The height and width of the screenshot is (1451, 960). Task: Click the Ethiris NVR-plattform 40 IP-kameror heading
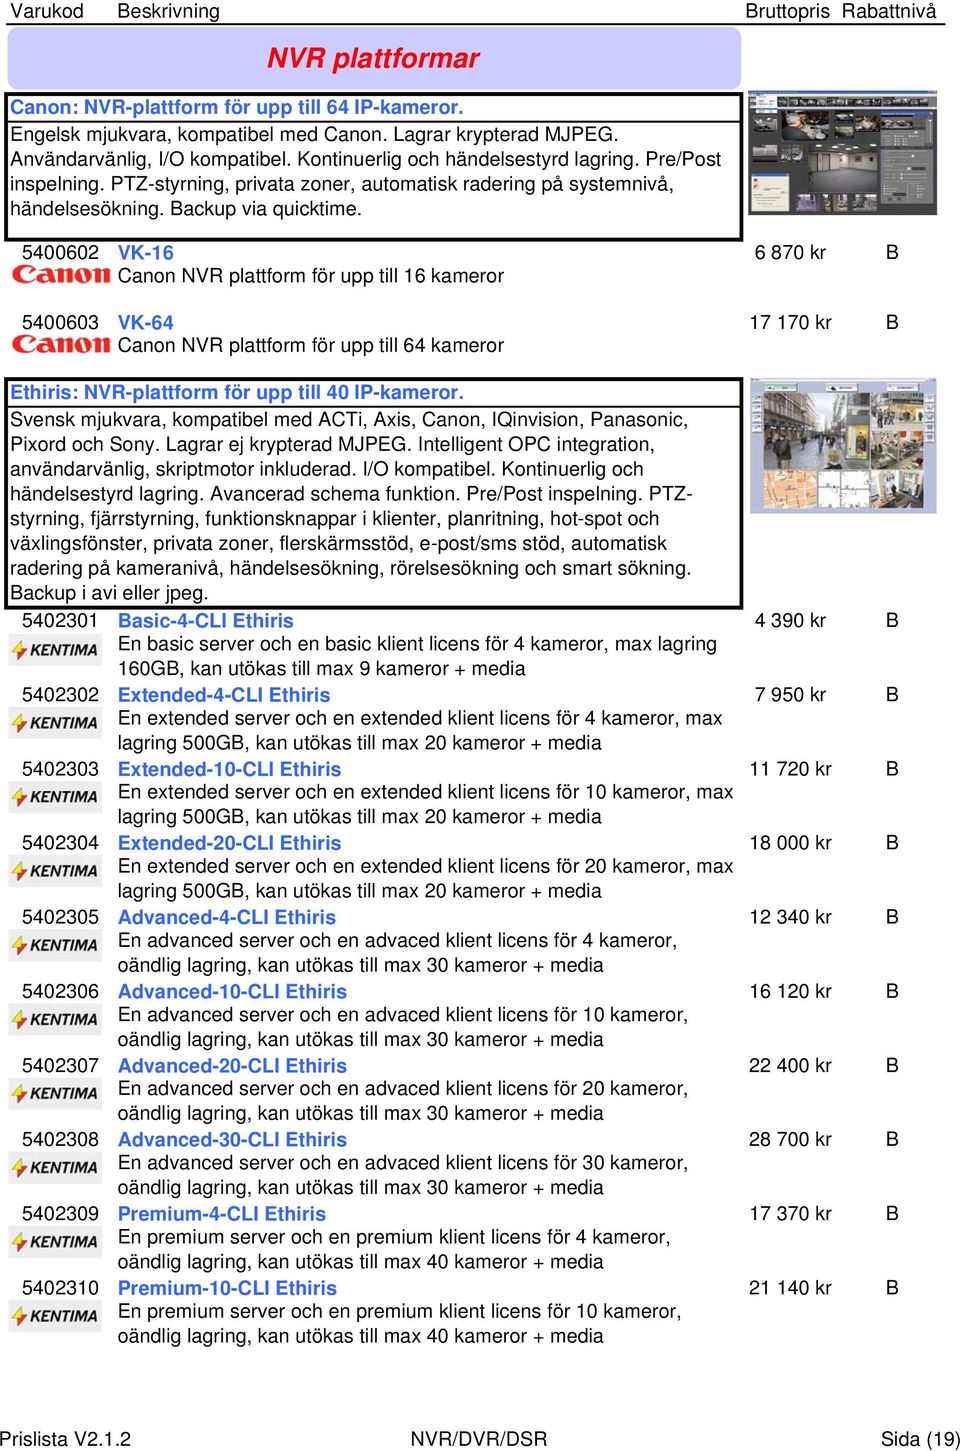237,392
